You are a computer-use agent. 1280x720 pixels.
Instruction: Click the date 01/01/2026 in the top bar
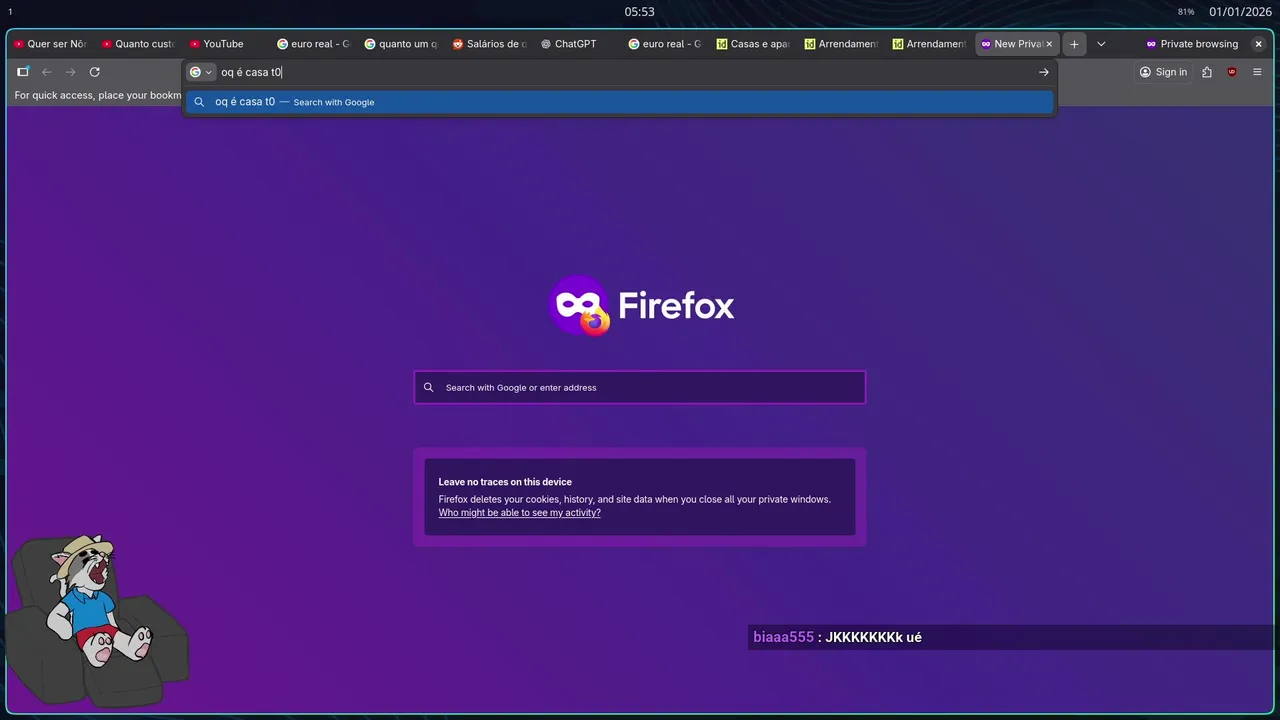pos(1240,12)
